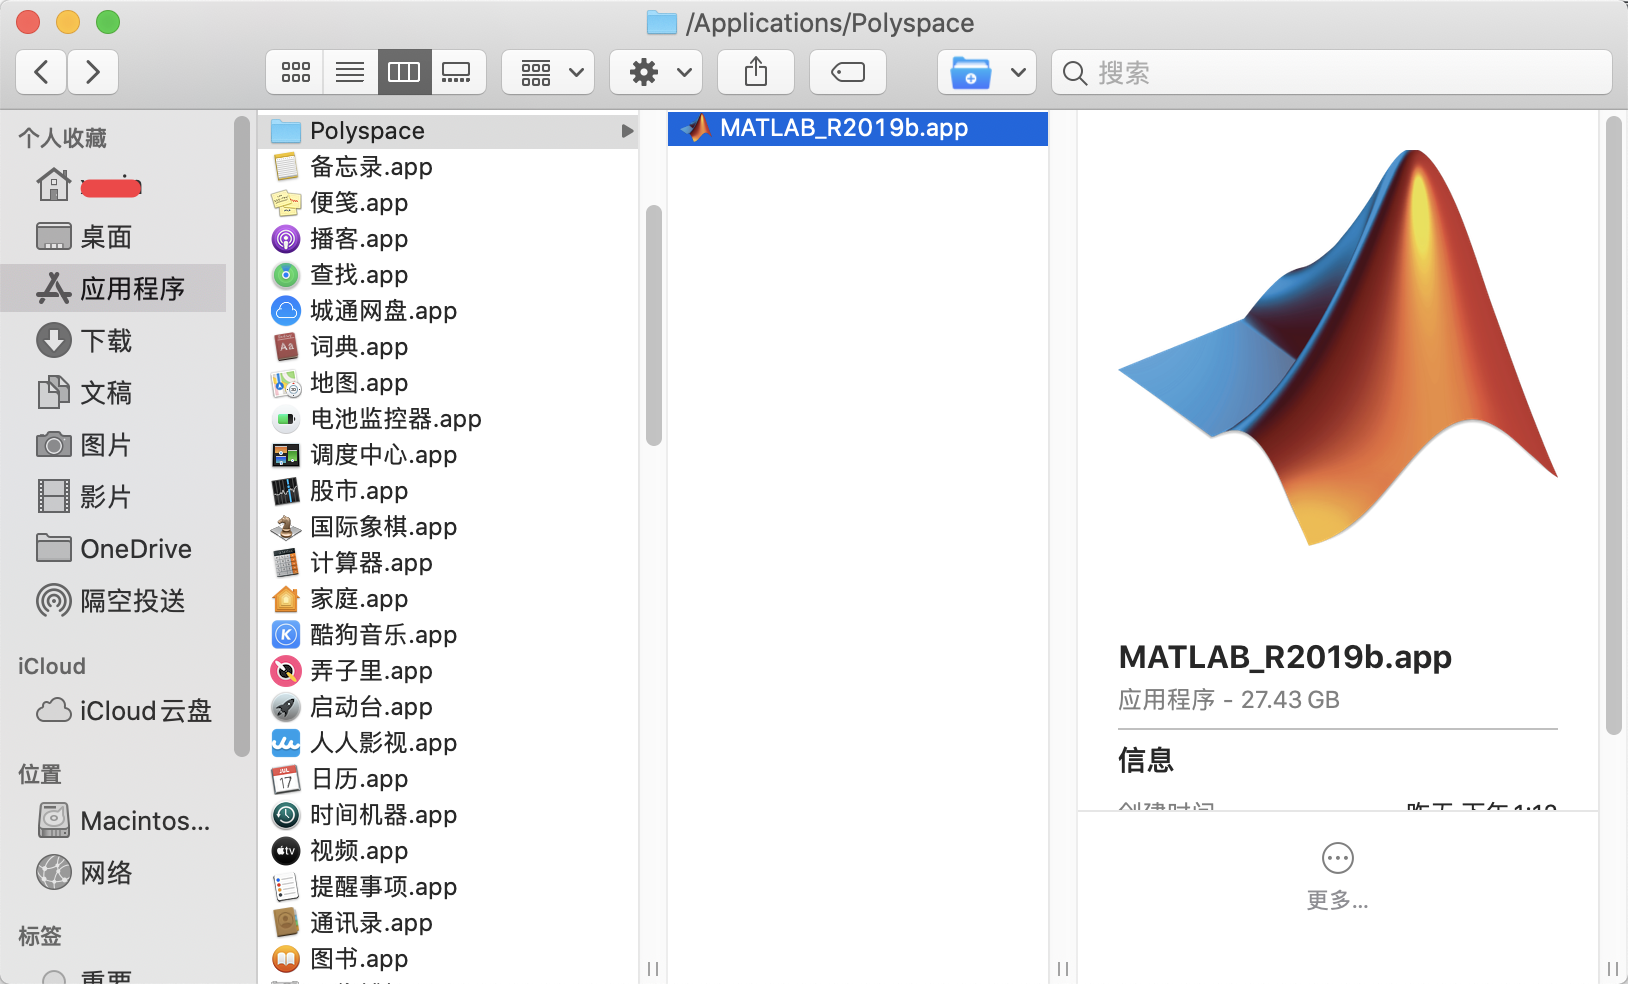Open 隔空投送 in the sidebar
Viewport: 1628px width, 984px height.
[111, 601]
